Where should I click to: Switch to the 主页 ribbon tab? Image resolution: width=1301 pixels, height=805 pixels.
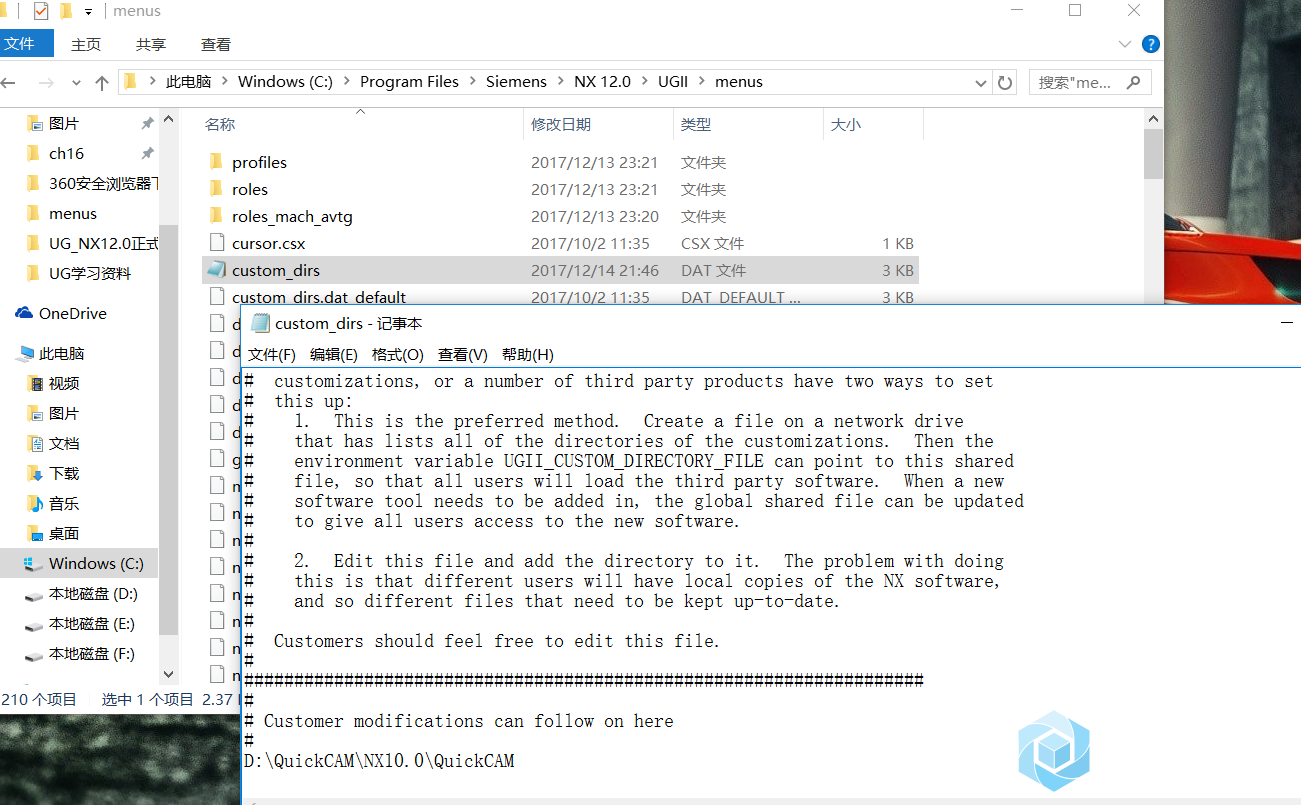(86, 44)
